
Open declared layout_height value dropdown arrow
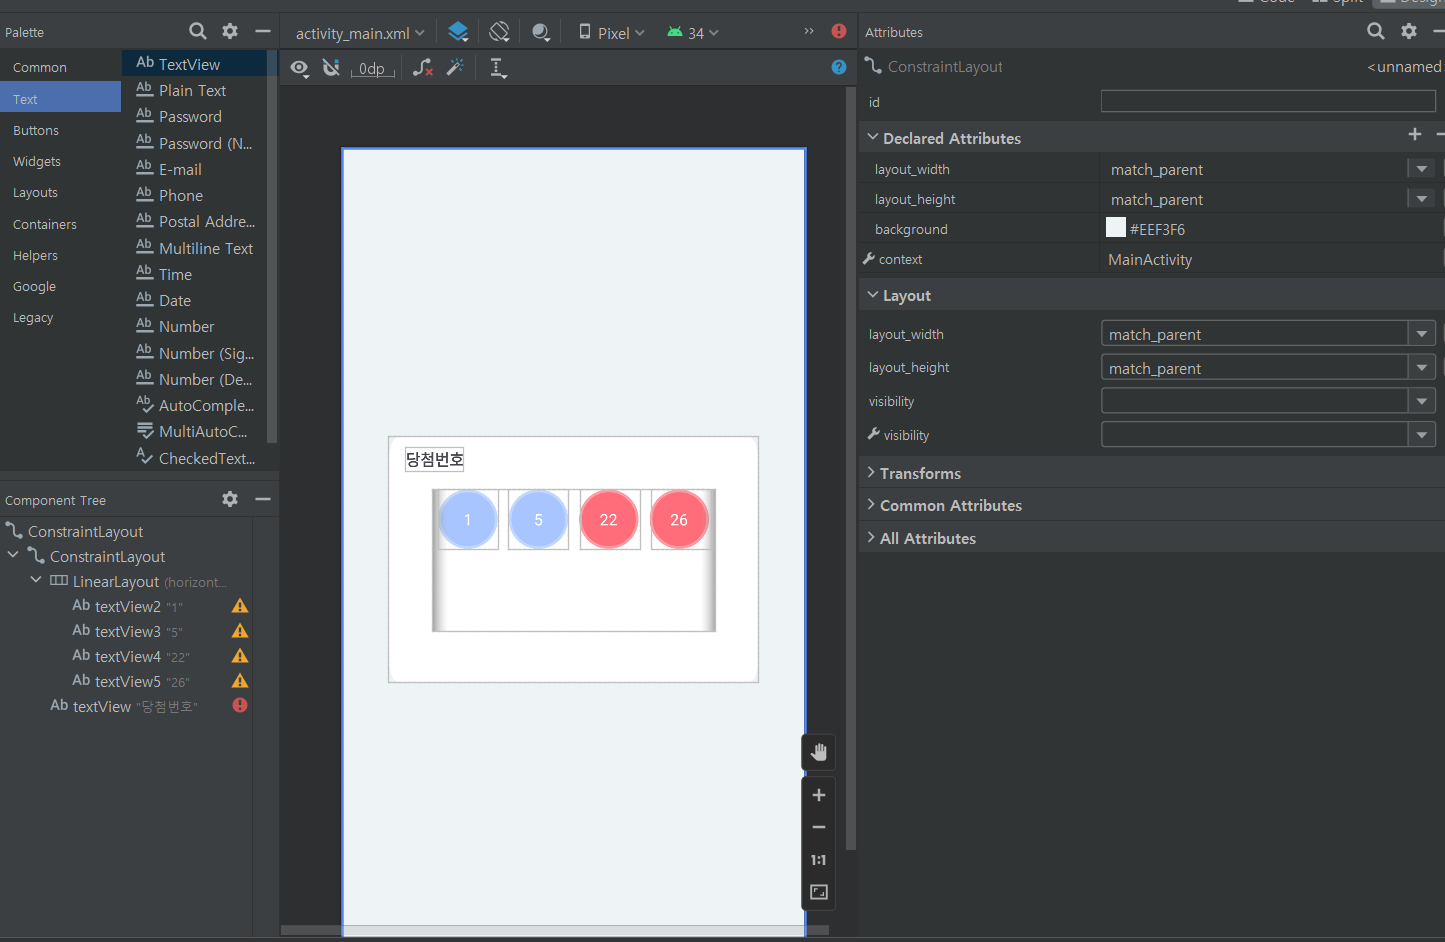(1421, 199)
